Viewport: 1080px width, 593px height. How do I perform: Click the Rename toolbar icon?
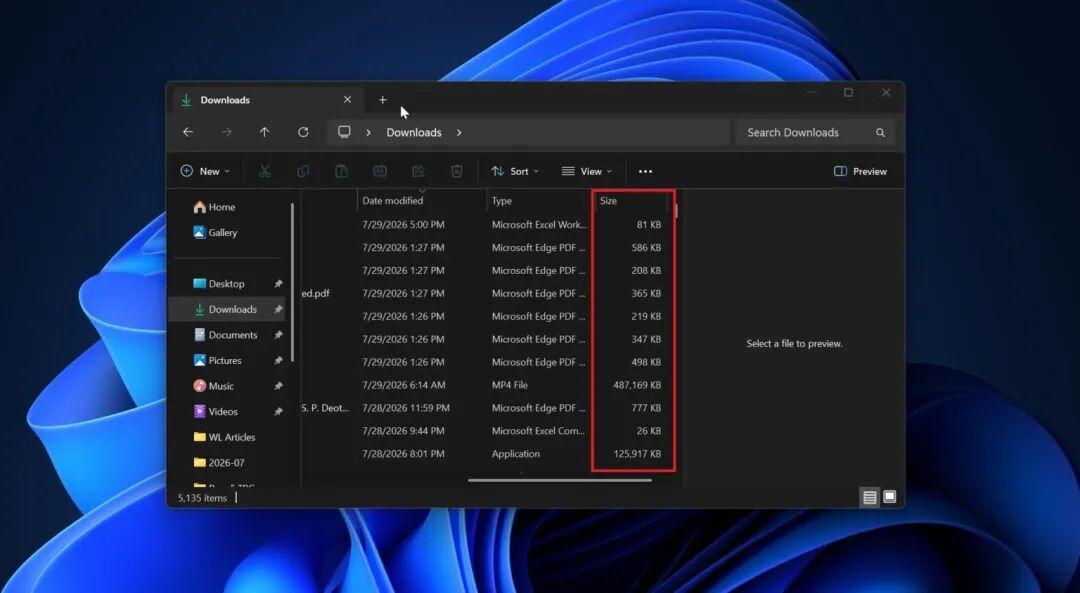coord(380,171)
